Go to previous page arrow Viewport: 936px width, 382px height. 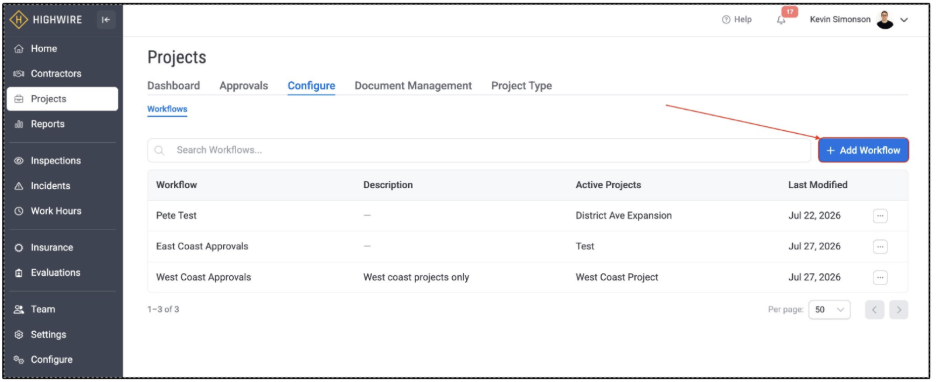pos(875,310)
